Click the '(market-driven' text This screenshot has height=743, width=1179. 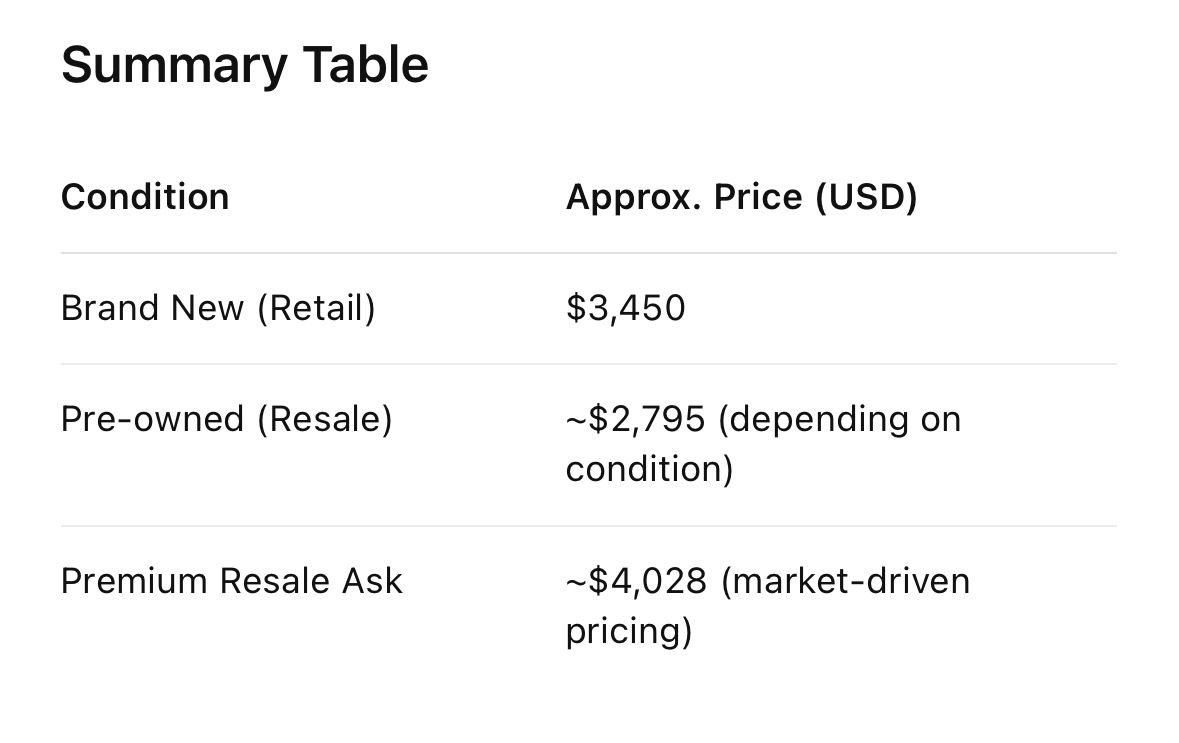(x=845, y=581)
